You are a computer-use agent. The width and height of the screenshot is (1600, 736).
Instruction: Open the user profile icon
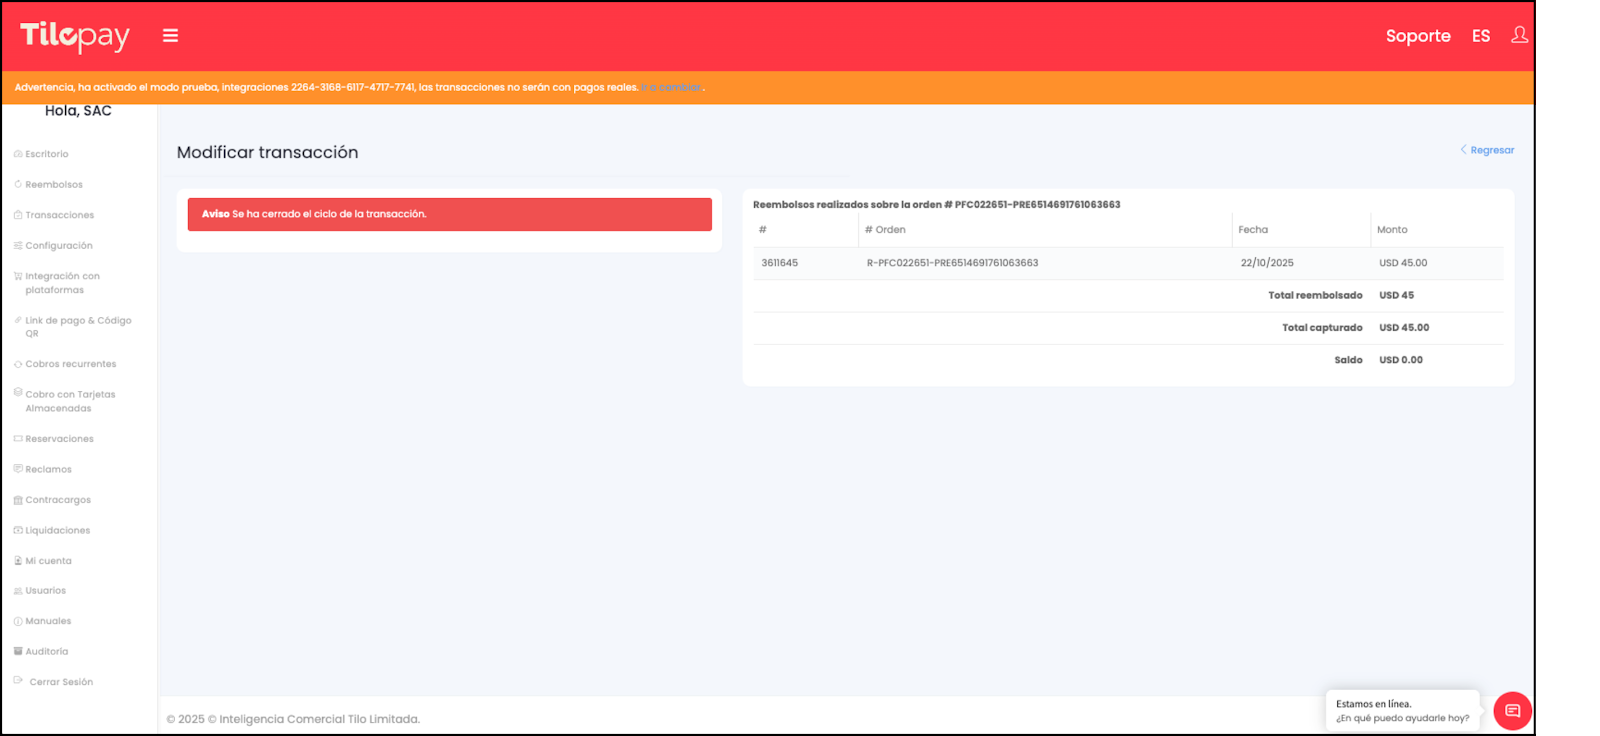pyautogui.click(x=1519, y=35)
